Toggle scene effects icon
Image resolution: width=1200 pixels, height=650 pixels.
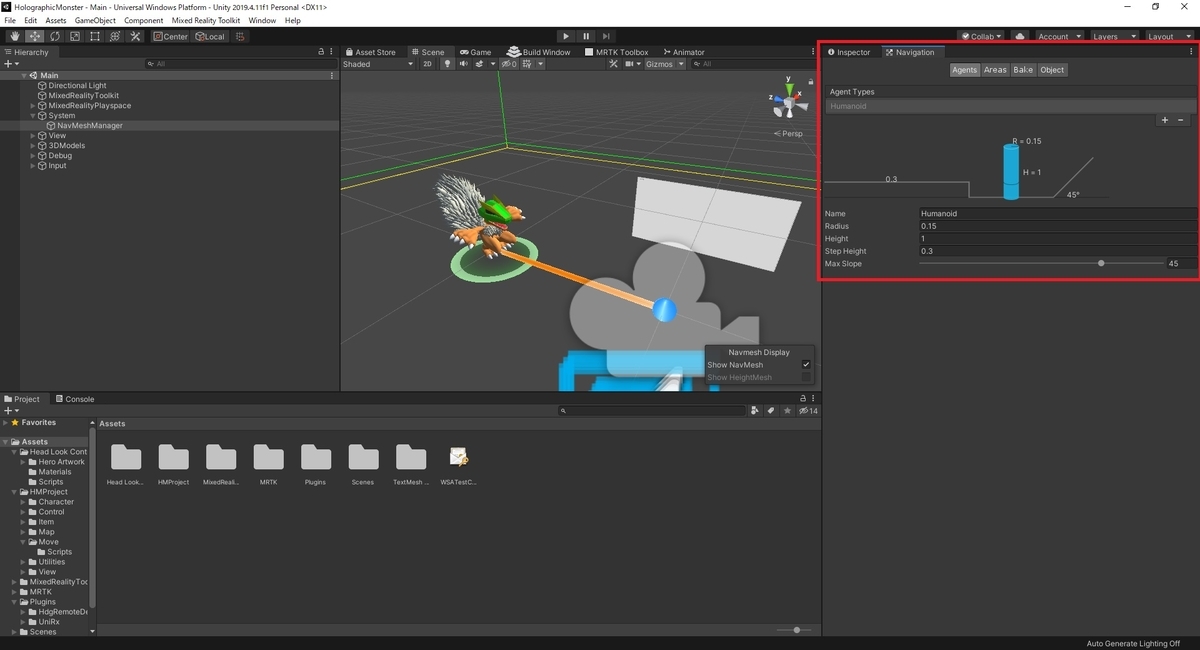click(x=481, y=64)
